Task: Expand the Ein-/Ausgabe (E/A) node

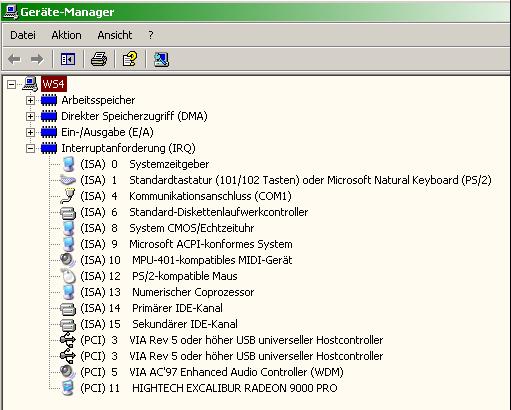Action: click(x=30, y=132)
